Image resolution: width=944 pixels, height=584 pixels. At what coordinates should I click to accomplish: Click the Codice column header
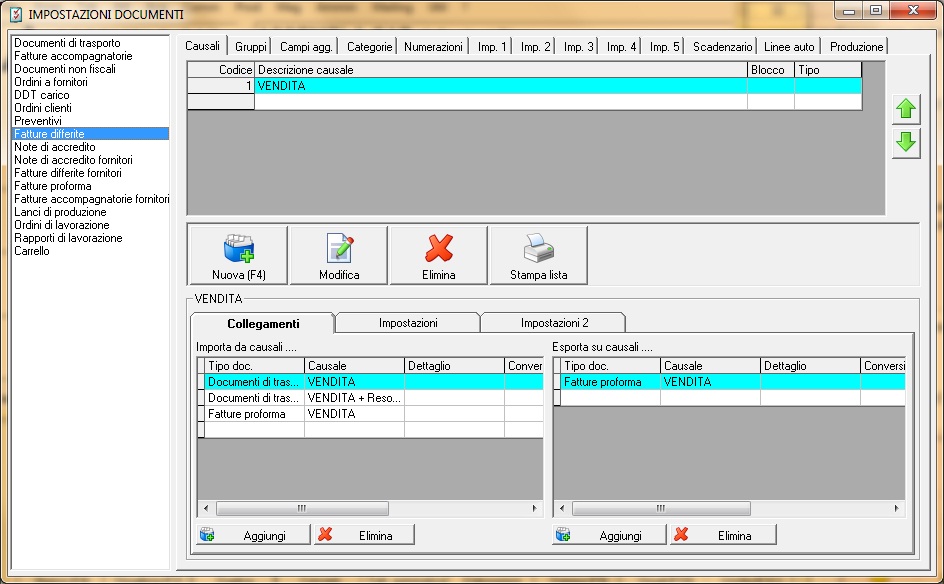coord(221,70)
